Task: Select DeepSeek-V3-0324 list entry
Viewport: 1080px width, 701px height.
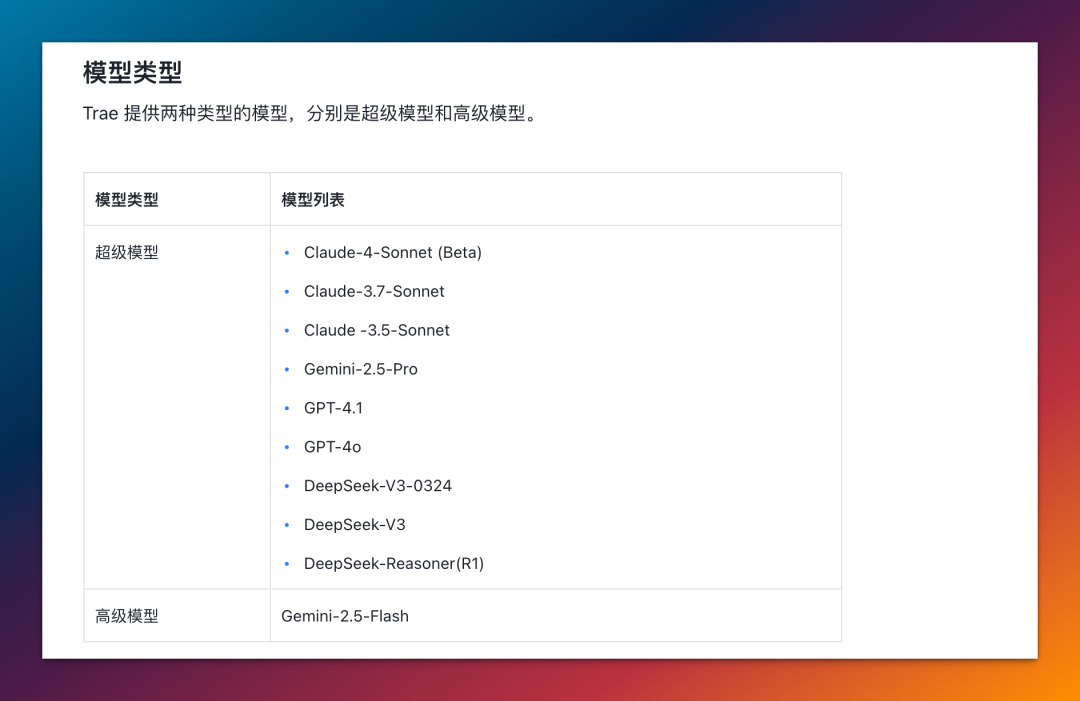Action: click(x=378, y=486)
